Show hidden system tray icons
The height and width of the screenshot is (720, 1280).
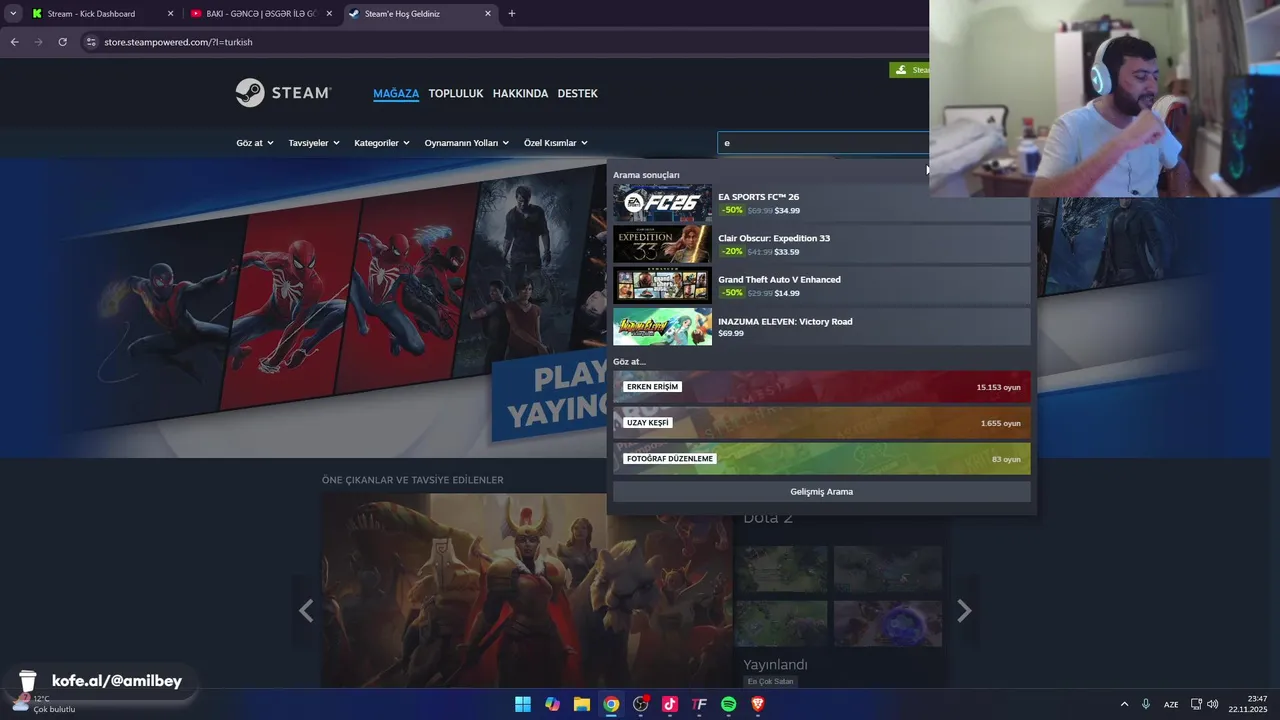(1124, 704)
